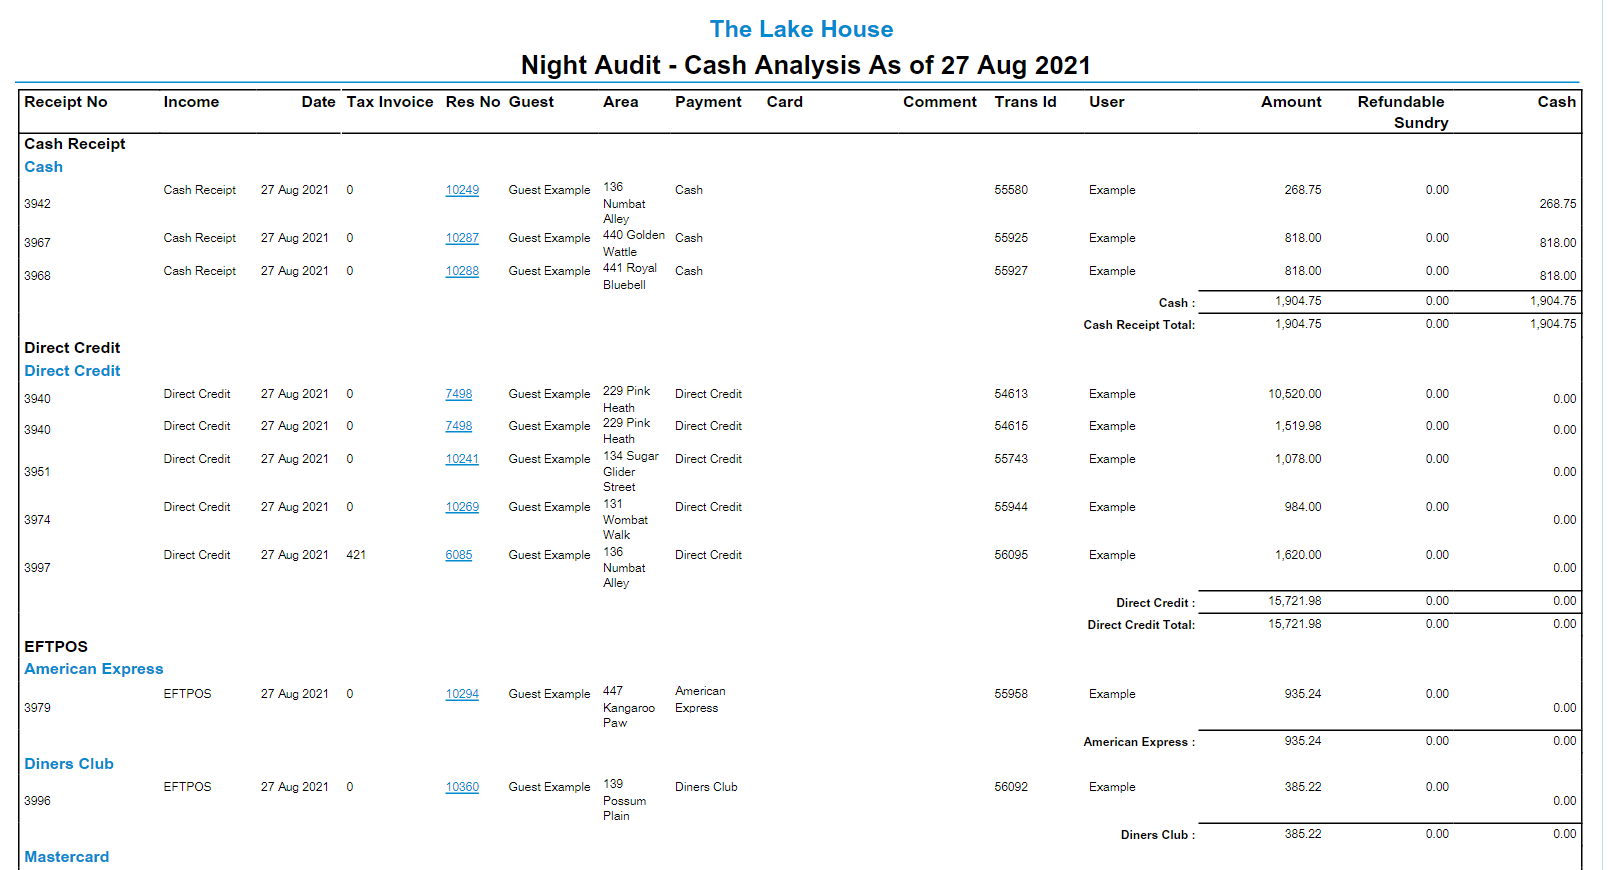Click Trans Id 55958
1610x870 pixels.
pyautogui.click(x=1011, y=694)
